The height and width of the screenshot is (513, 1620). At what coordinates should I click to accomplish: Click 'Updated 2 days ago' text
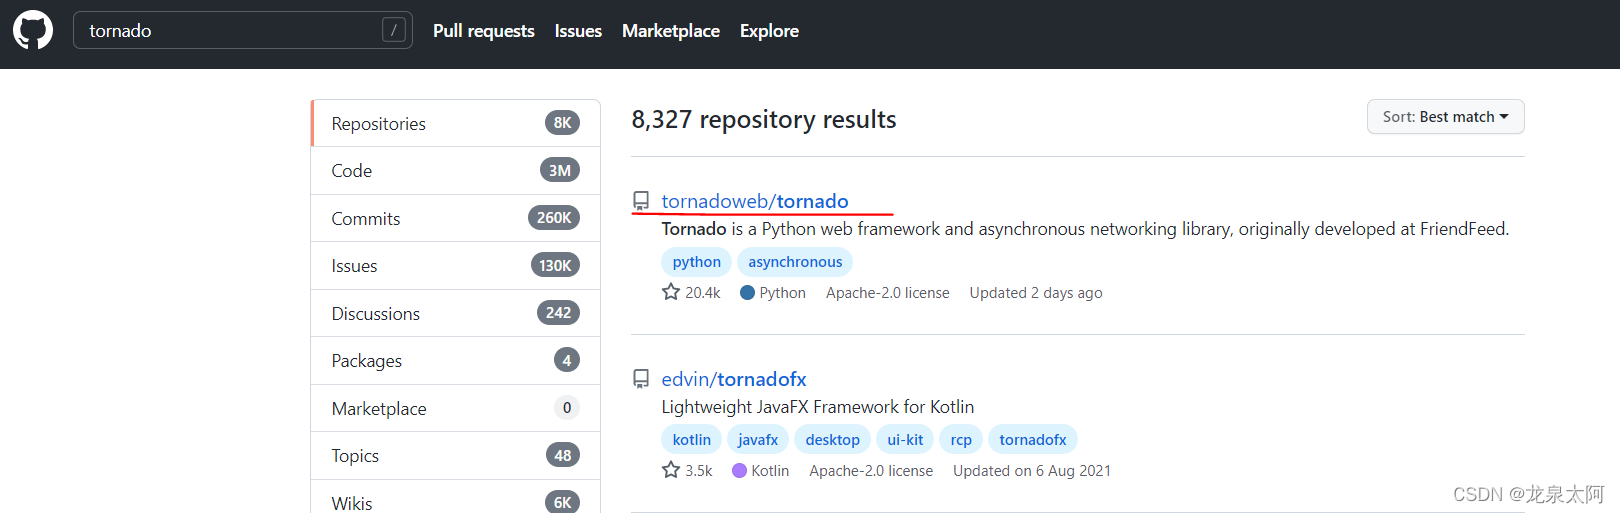point(1036,293)
